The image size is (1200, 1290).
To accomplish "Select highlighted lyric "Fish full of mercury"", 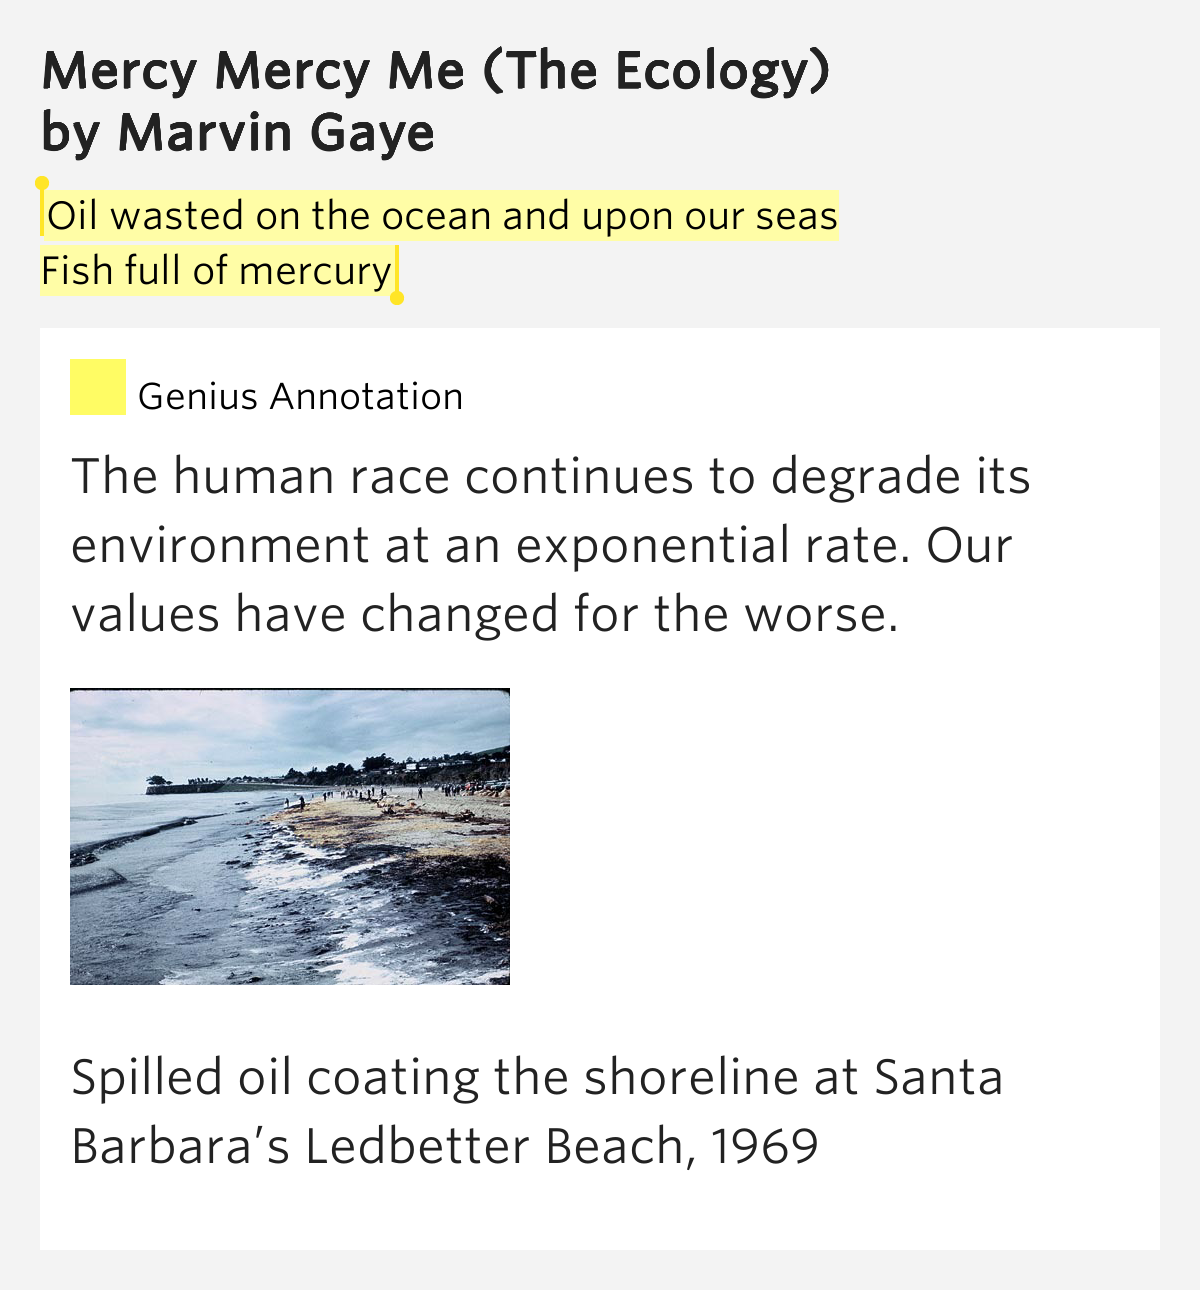I will (217, 271).
